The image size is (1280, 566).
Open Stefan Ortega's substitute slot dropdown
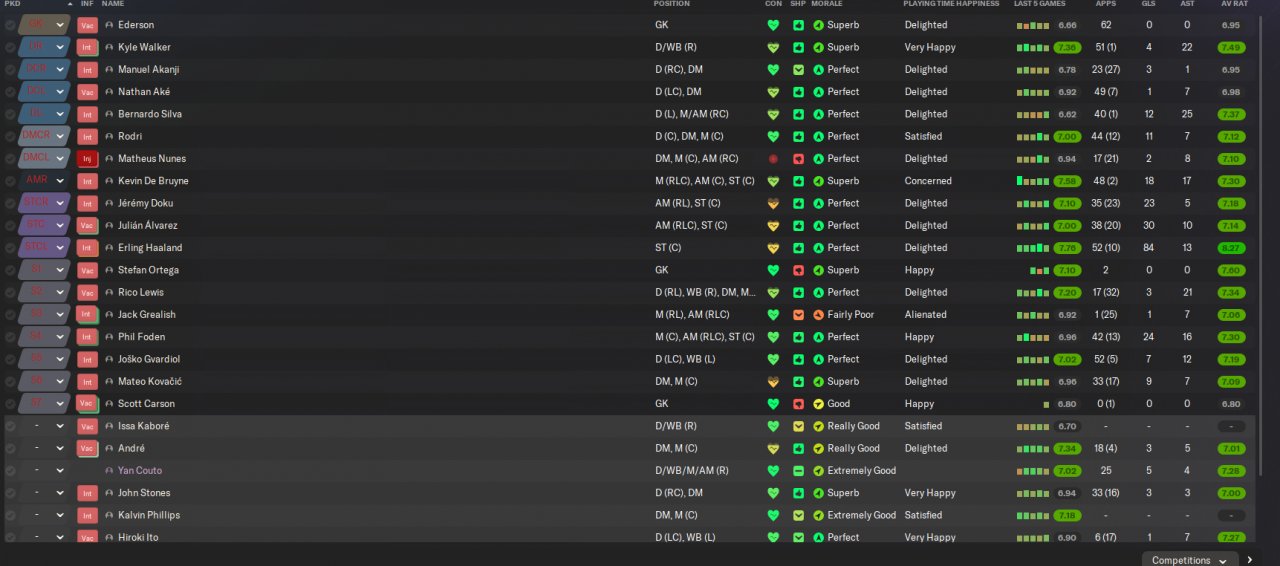[45, 270]
